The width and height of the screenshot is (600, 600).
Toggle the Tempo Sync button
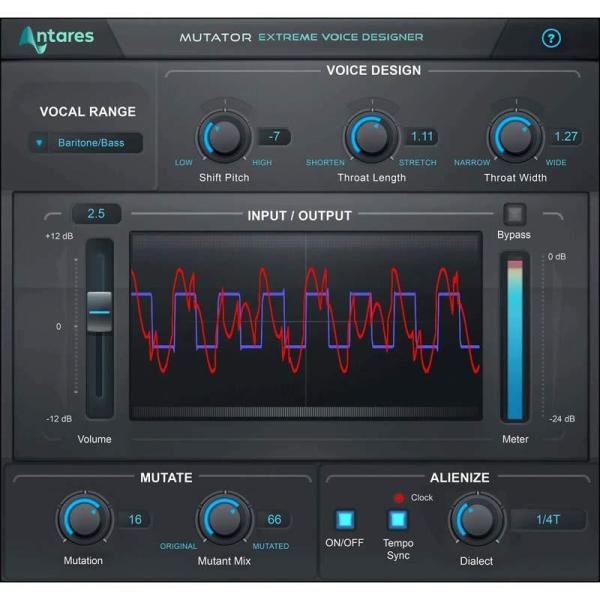398,520
